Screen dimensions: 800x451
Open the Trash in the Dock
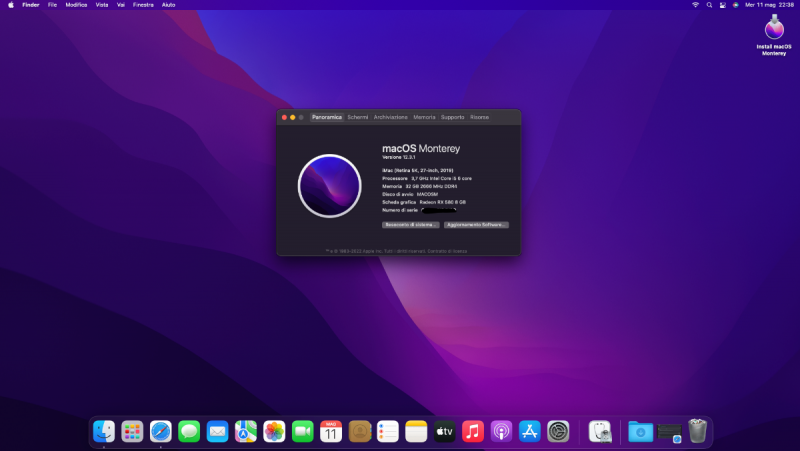pos(697,431)
